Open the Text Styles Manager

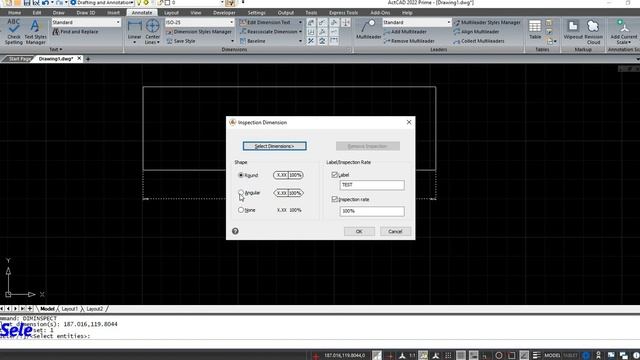35,31
